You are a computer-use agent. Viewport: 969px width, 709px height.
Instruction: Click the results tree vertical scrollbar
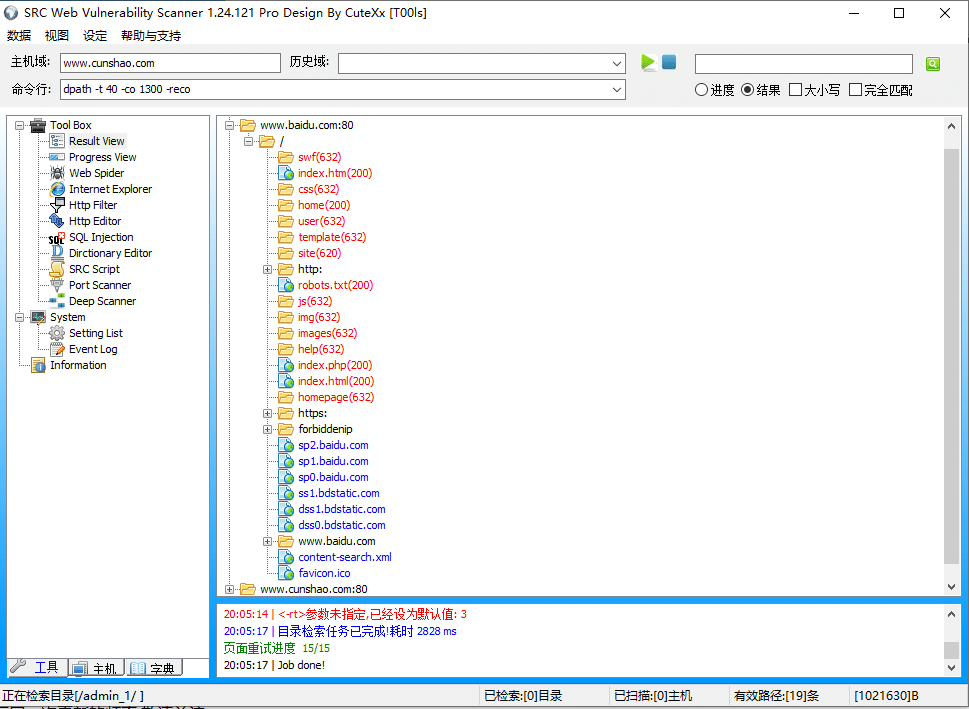coord(951,350)
